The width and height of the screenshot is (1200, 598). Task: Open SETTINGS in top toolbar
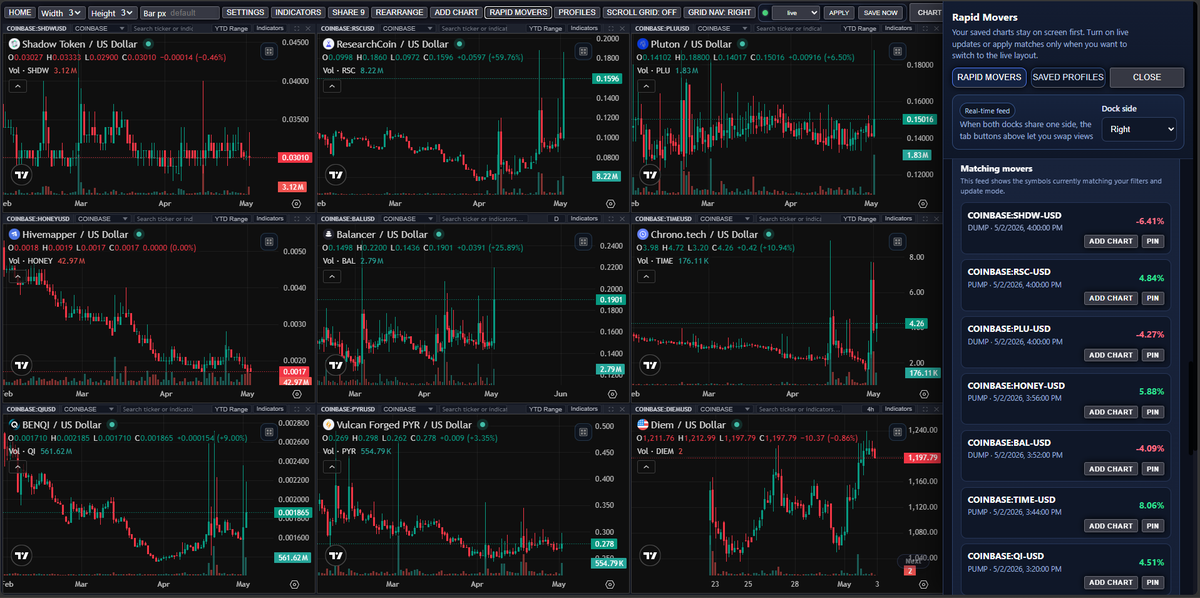[x=245, y=13]
